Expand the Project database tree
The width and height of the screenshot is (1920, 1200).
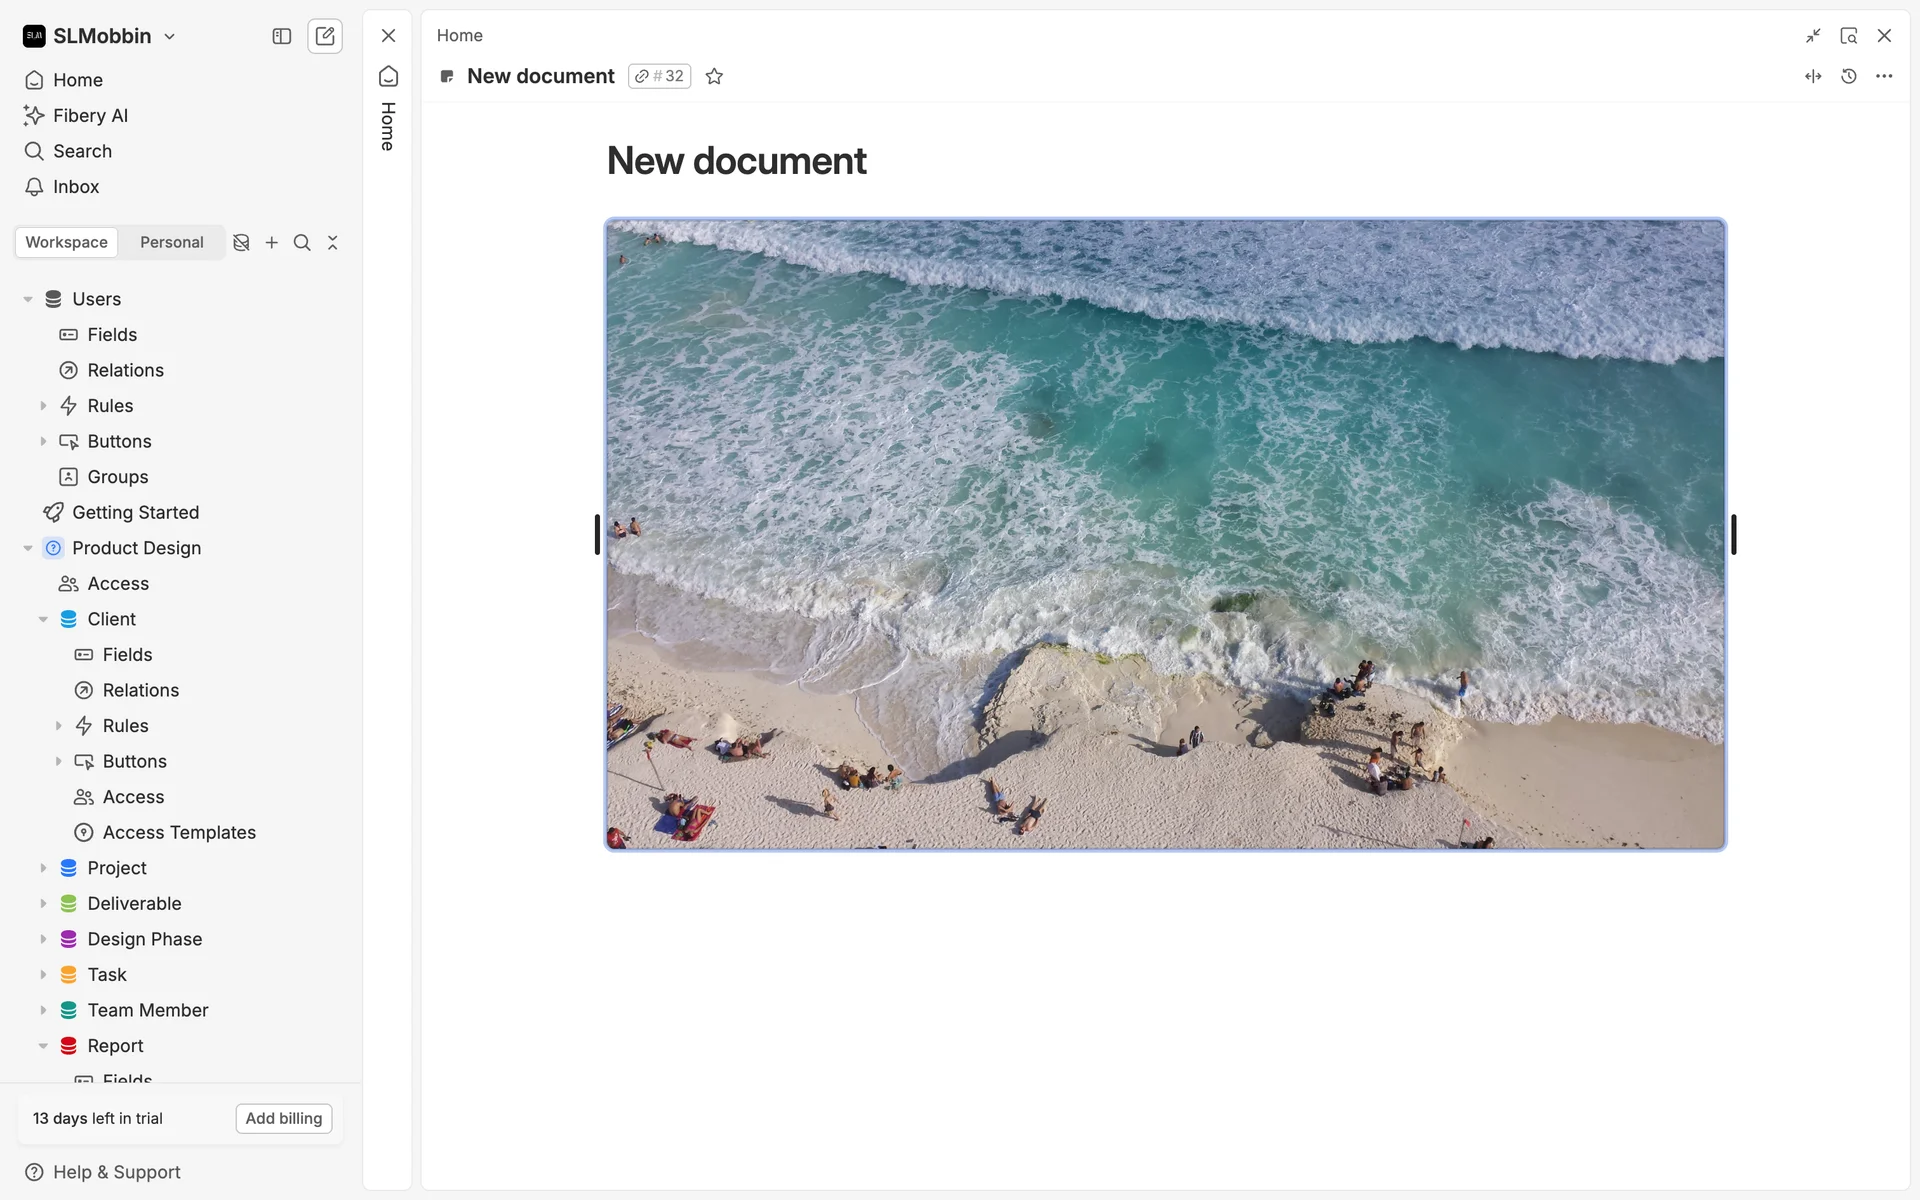click(43, 868)
